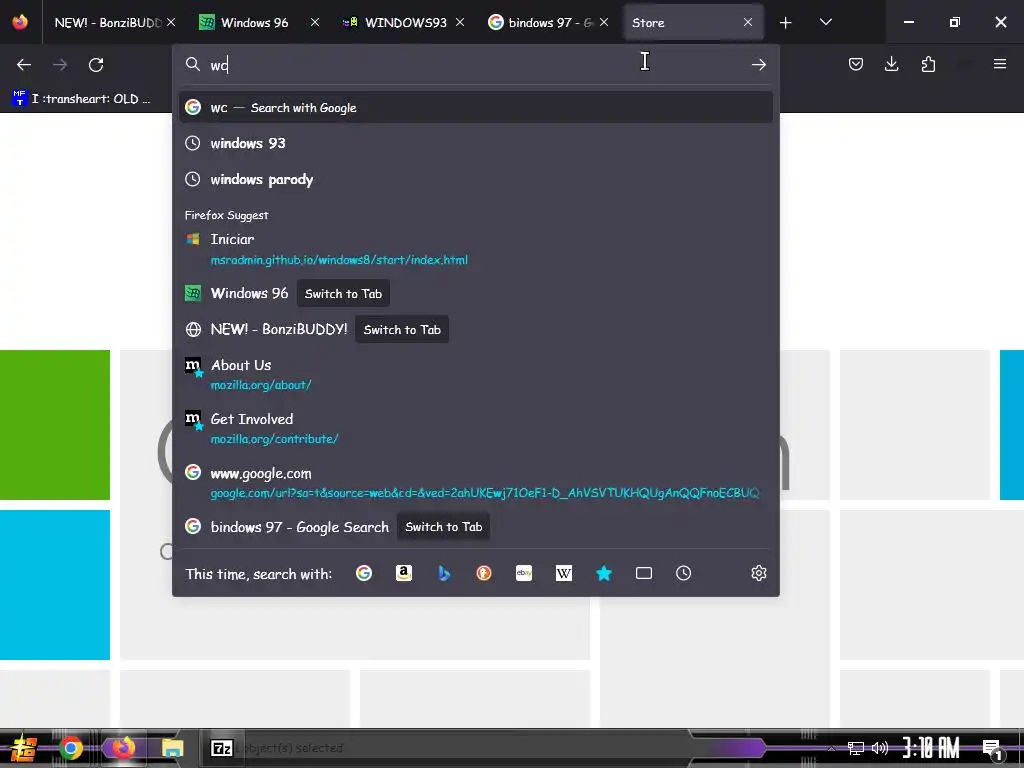Open the Start button on taskbar
The height and width of the screenshot is (768, 1024).
pyautogui.click(x=24, y=748)
